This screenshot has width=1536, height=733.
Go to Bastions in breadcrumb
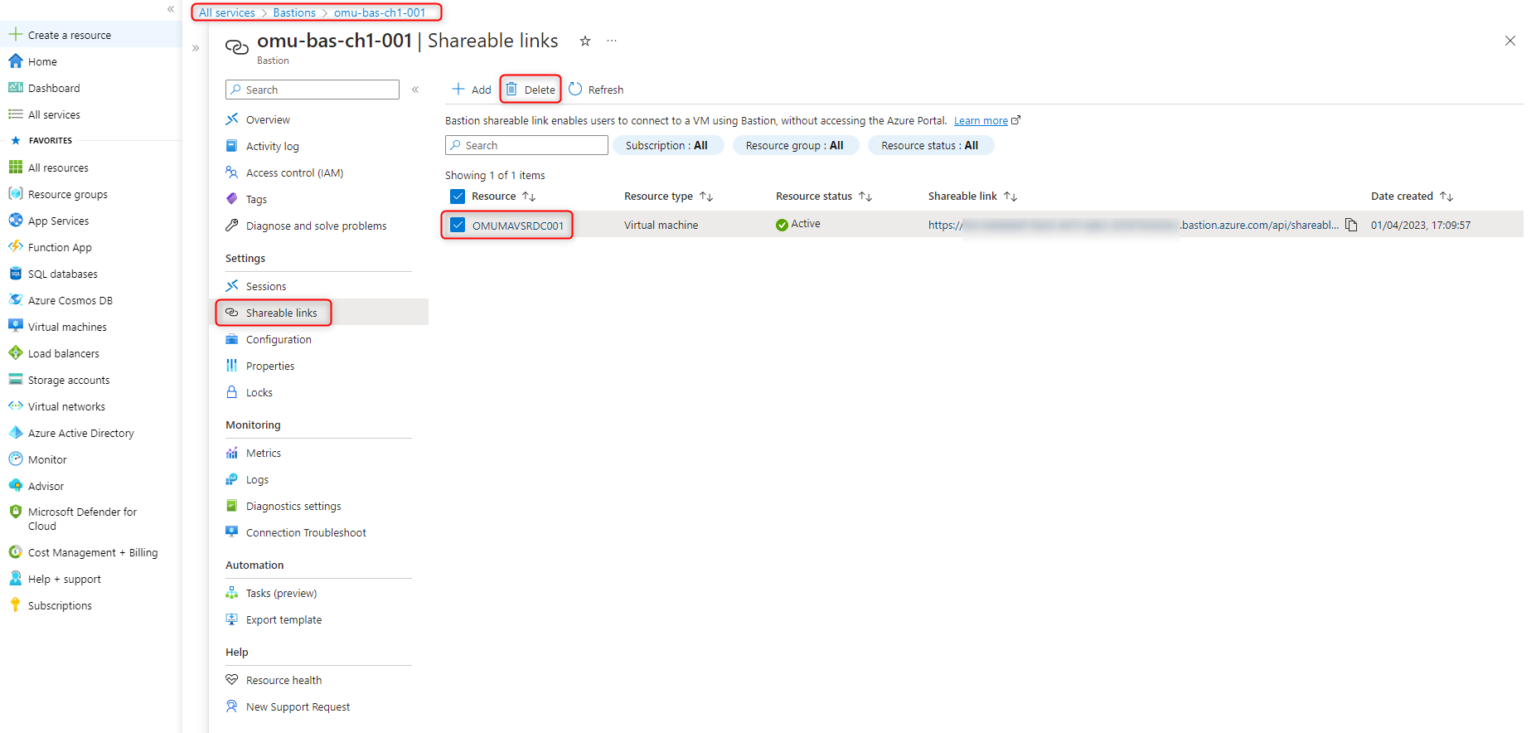[x=294, y=13]
